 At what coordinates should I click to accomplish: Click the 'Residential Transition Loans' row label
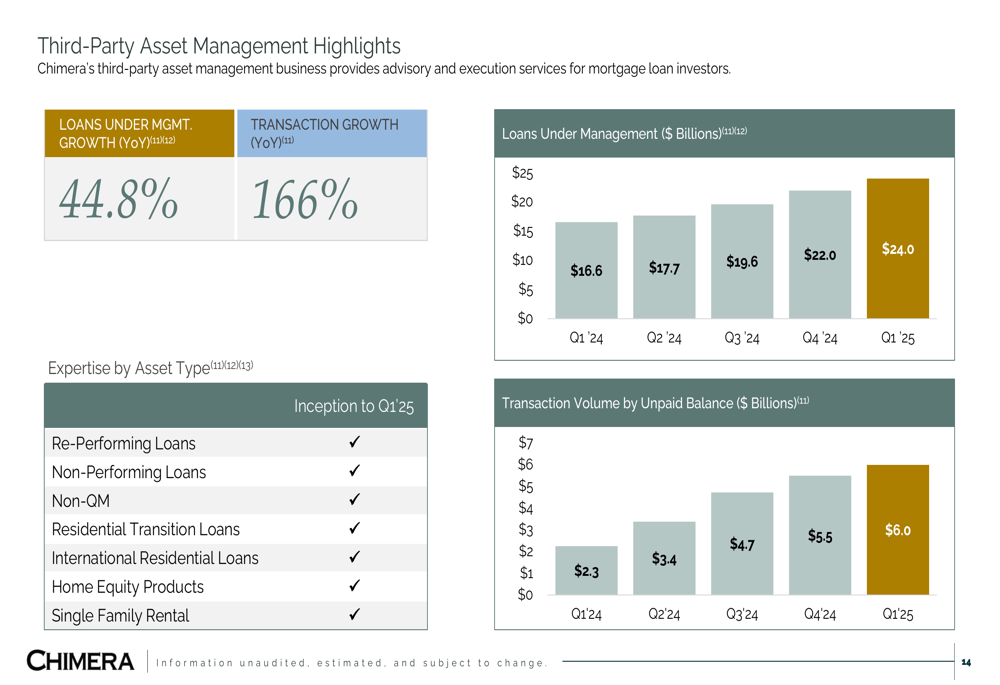point(145,529)
